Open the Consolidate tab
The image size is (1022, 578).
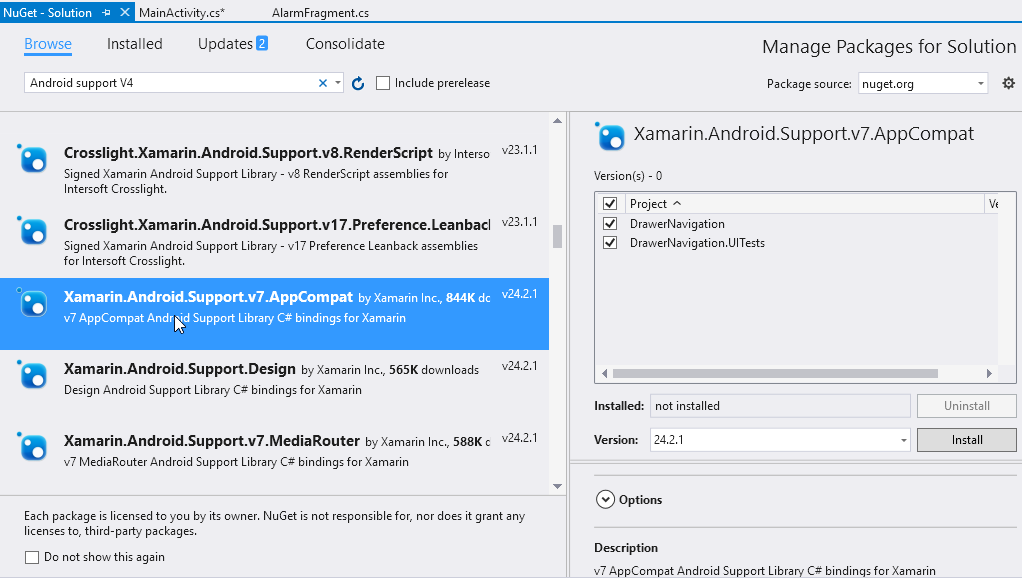345,44
